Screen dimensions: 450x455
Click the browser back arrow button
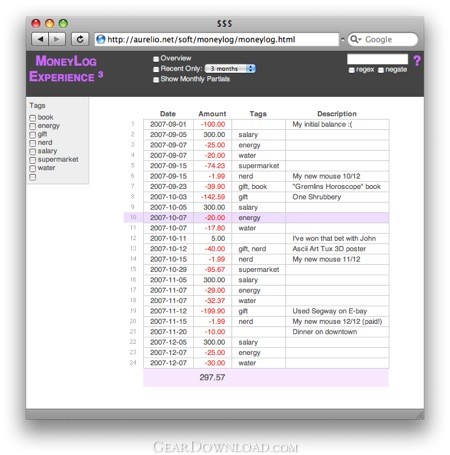(x=40, y=39)
